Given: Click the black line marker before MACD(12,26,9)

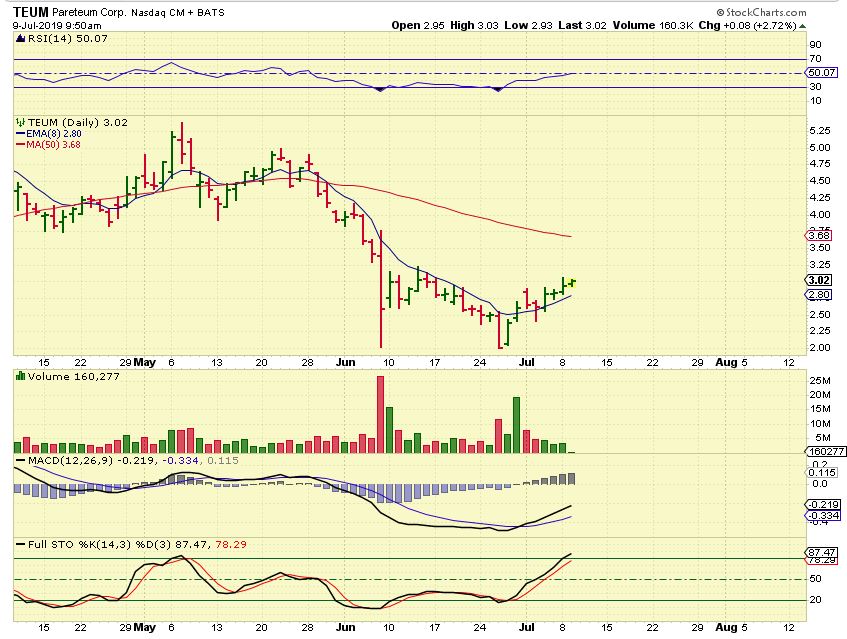Looking at the screenshot, I should (x=21, y=460).
